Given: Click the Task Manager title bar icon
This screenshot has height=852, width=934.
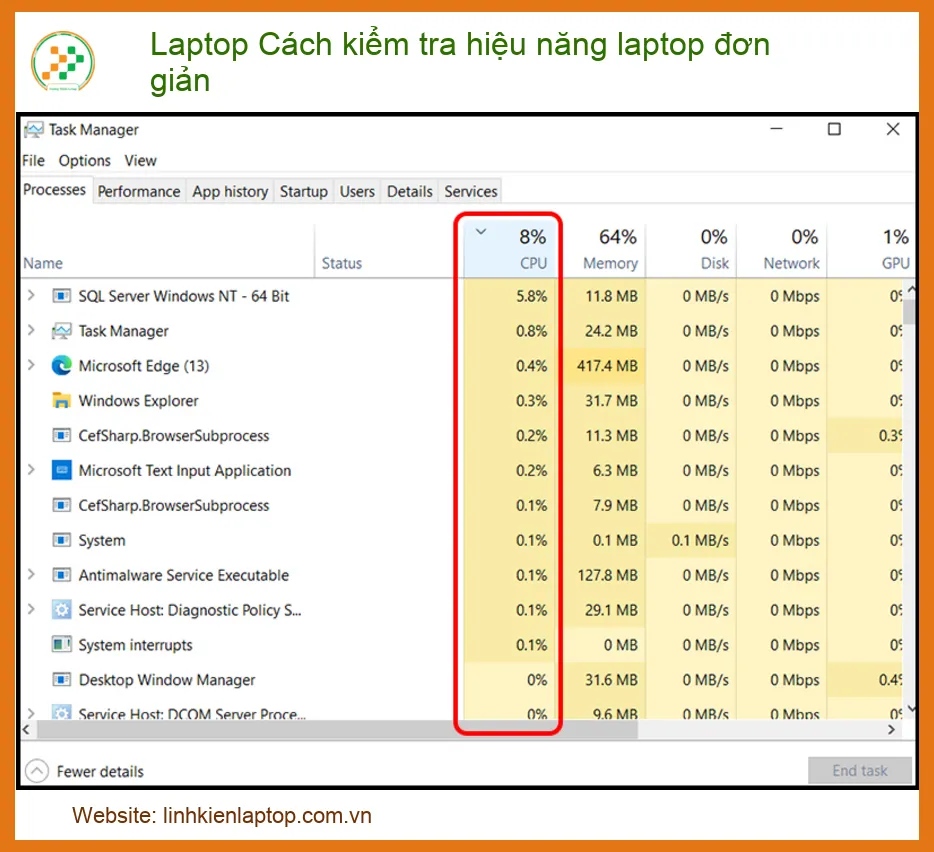Looking at the screenshot, I should coord(34,130).
